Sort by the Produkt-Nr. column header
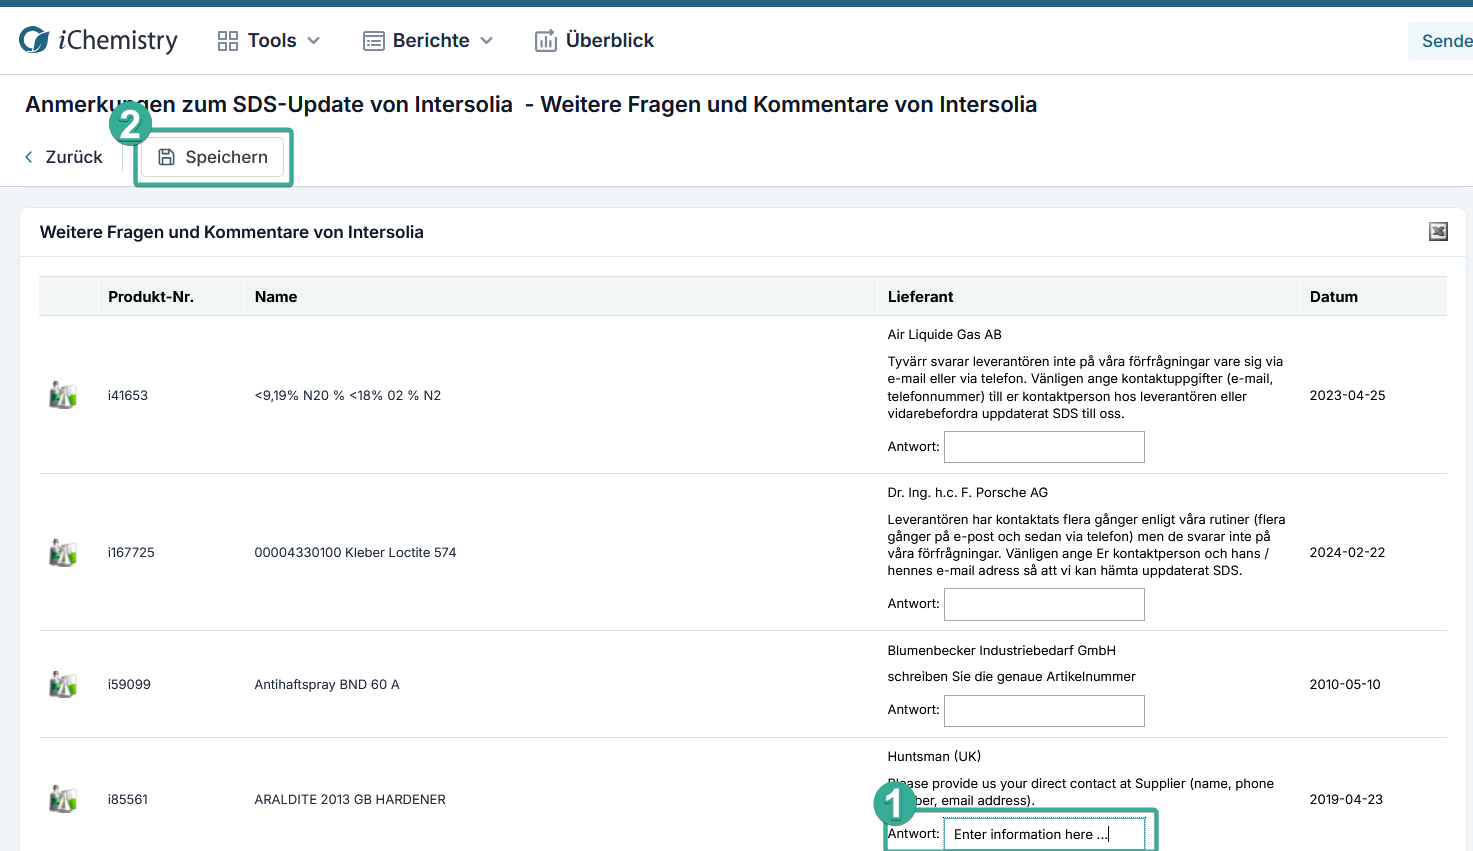Image resolution: width=1473 pixels, height=851 pixels. point(151,296)
